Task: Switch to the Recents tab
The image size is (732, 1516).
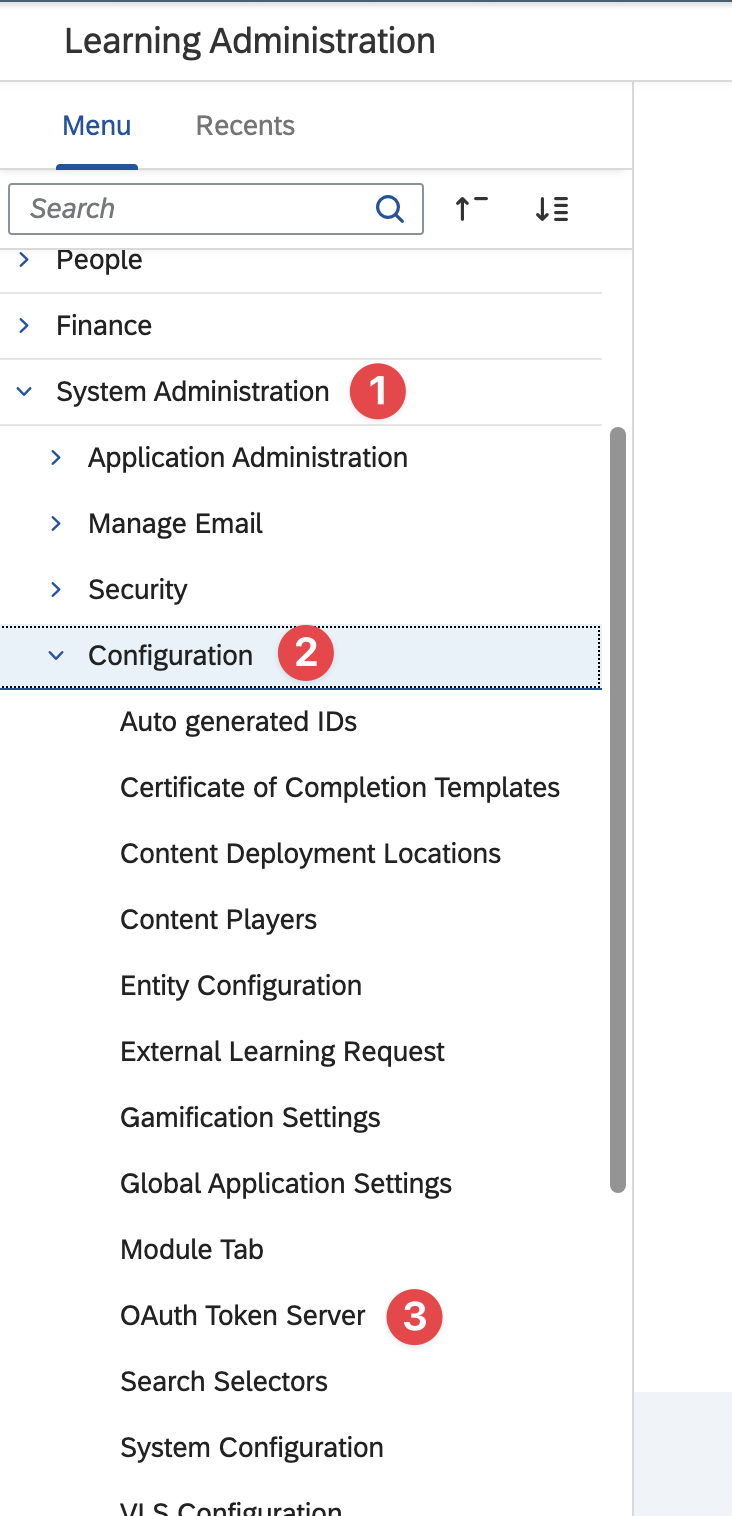Action: click(245, 126)
